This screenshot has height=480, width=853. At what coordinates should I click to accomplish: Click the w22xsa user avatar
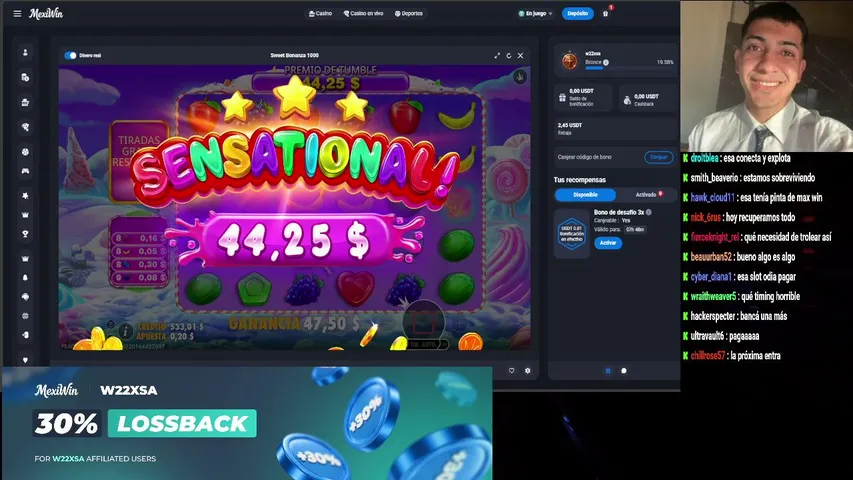(570, 60)
